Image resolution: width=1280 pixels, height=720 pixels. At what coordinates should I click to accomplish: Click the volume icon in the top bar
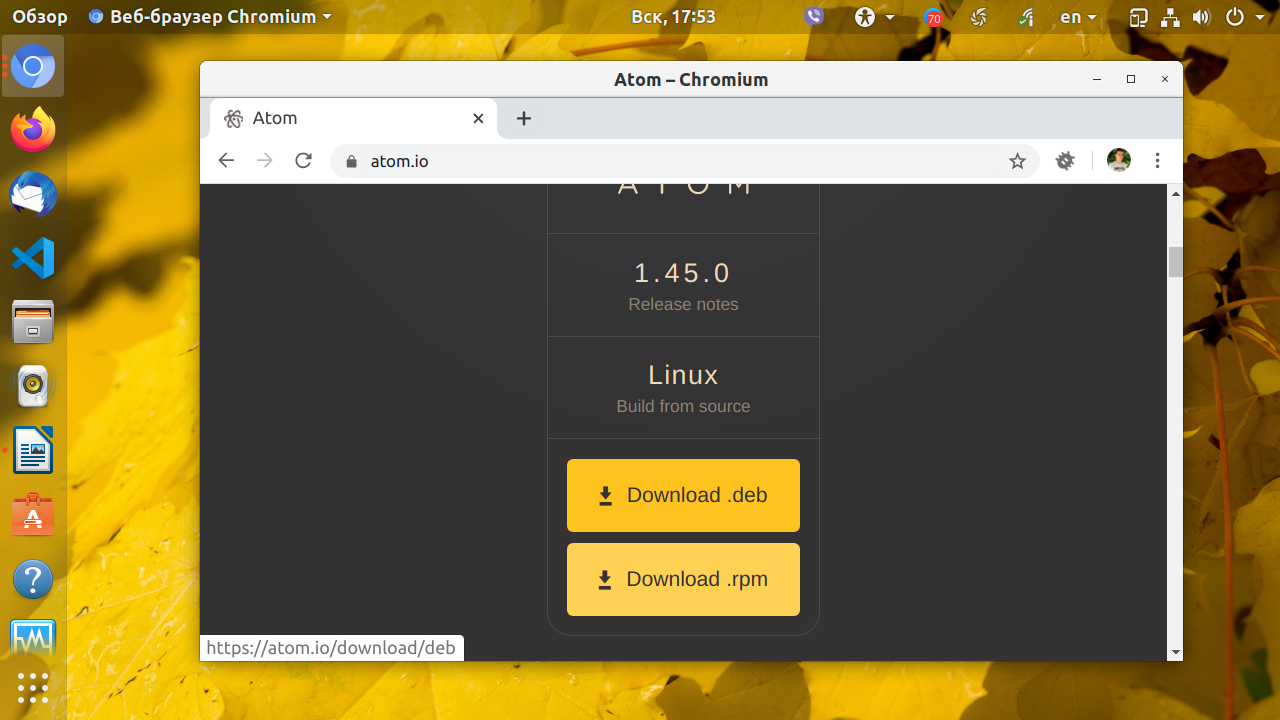[1201, 17]
